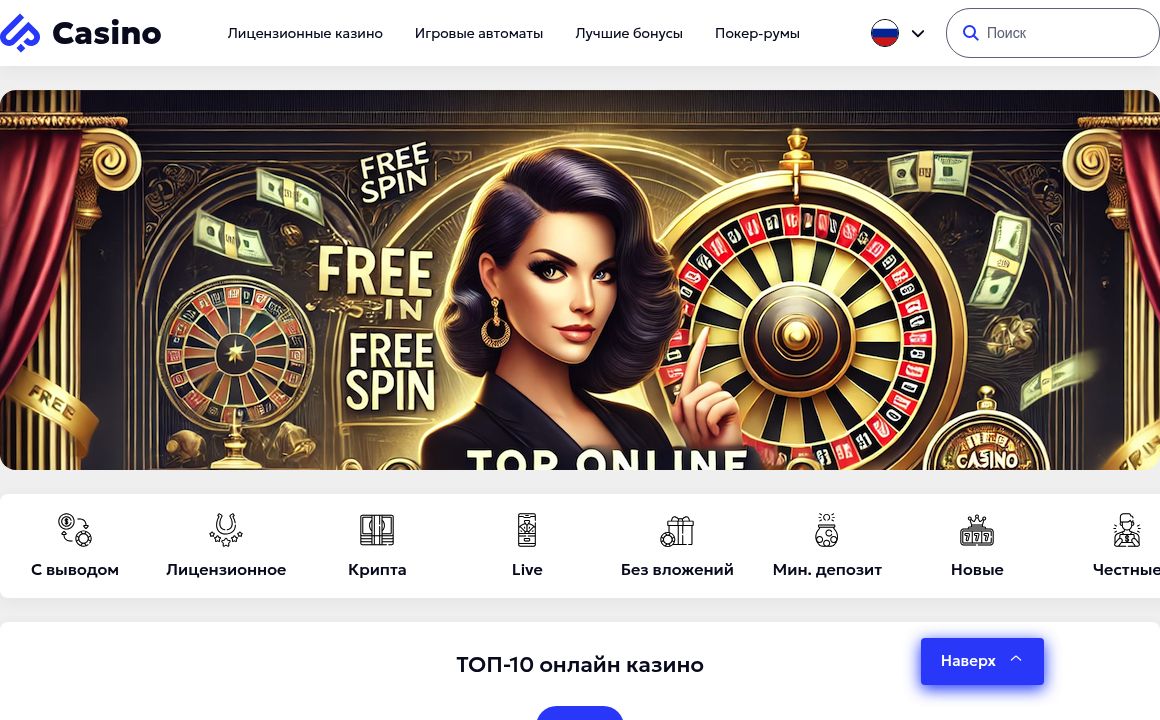Open the Без вложений gift icon
This screenshot has width=1160, height=720.
pos(677,531)
